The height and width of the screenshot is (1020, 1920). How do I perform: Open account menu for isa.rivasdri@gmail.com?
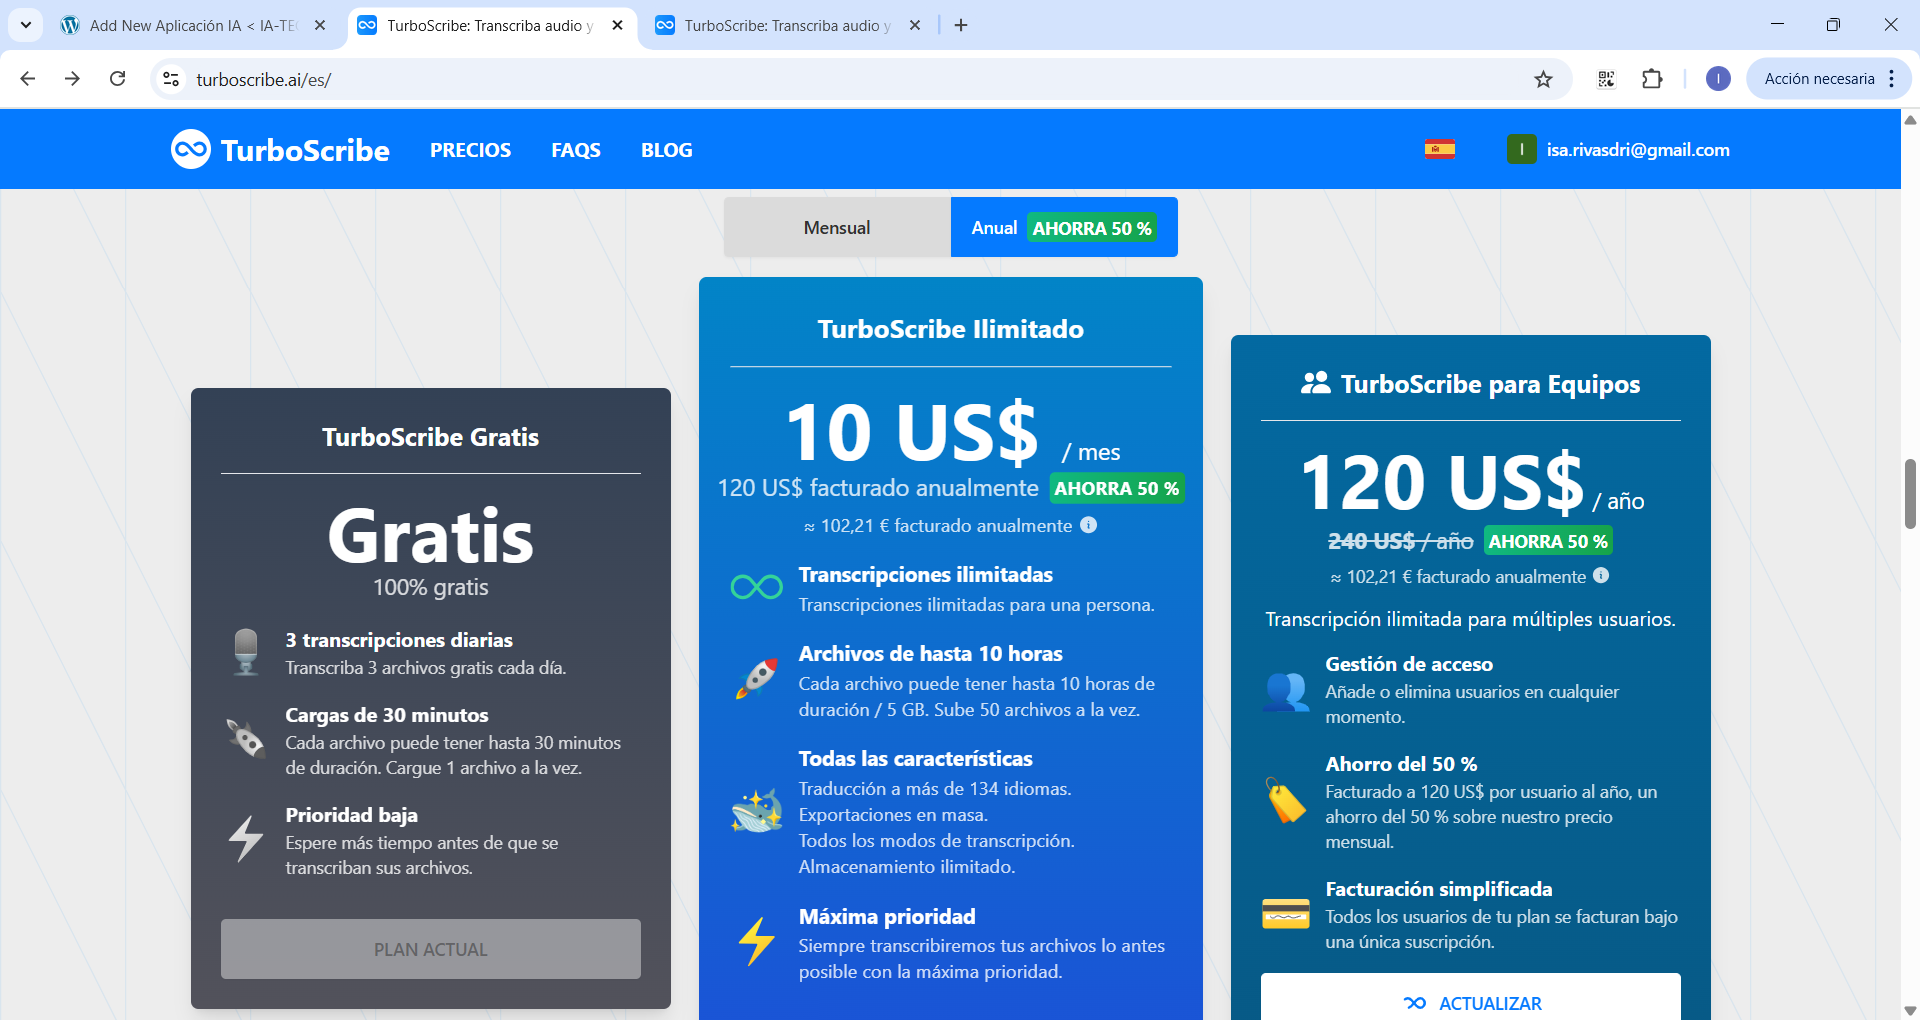1618,150
